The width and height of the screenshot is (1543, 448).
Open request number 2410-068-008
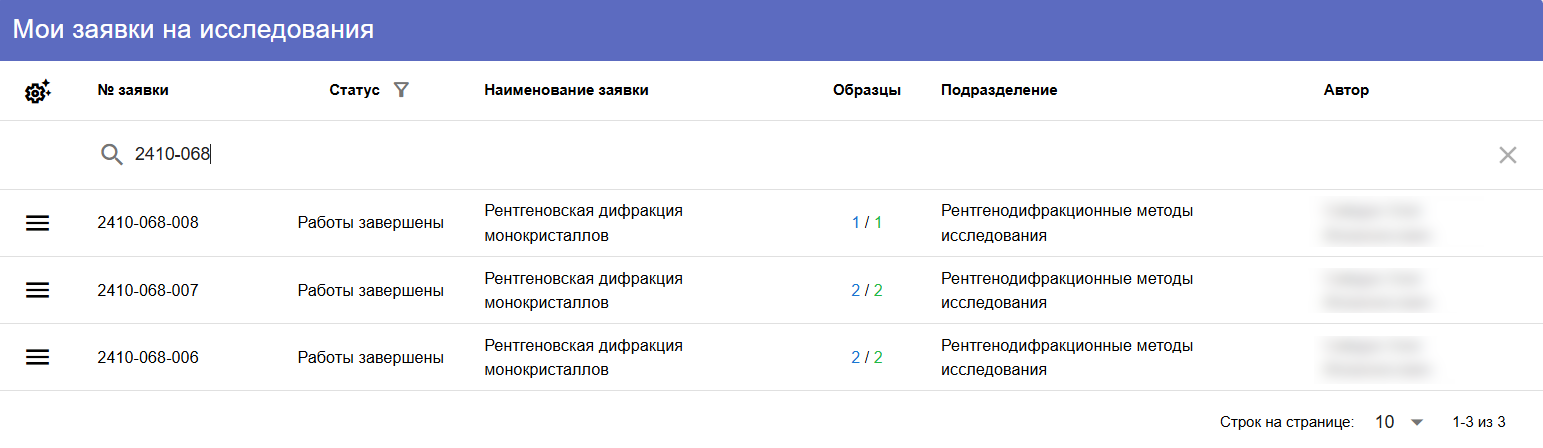148,223
